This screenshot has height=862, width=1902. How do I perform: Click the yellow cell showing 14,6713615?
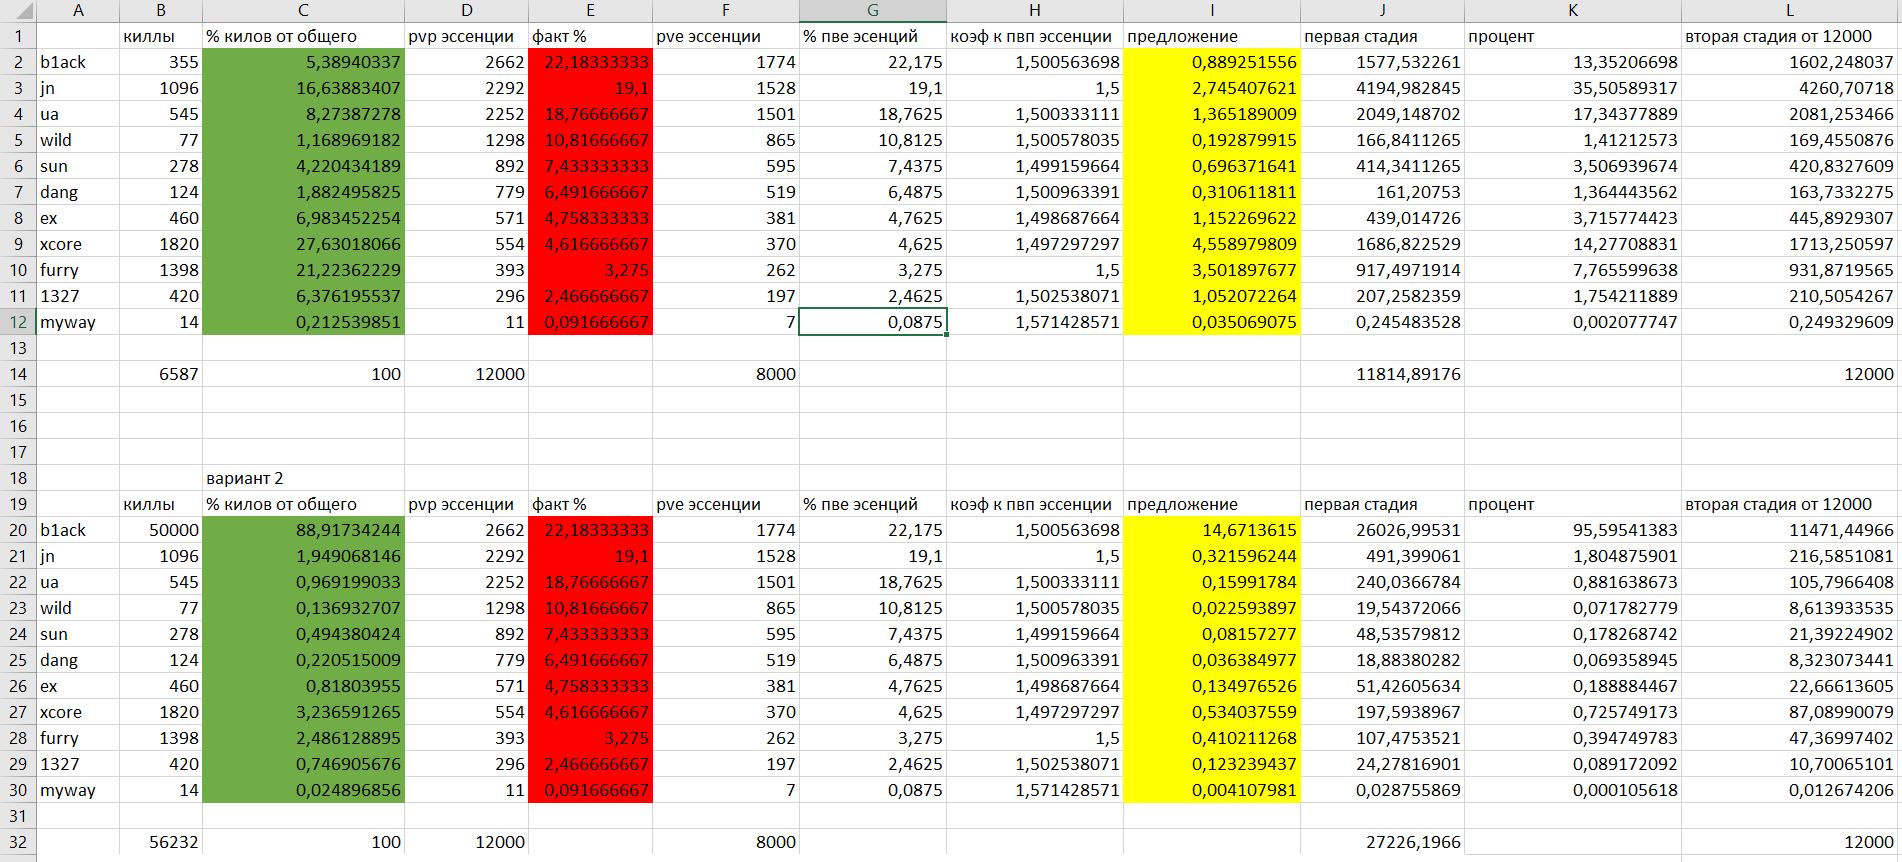pos(1212,530)
